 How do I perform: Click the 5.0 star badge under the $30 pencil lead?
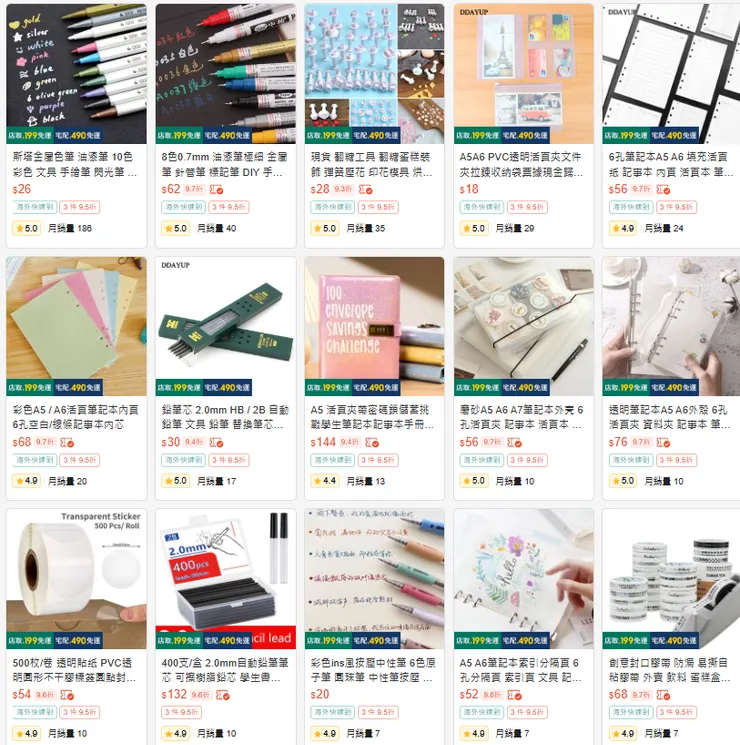176,481
